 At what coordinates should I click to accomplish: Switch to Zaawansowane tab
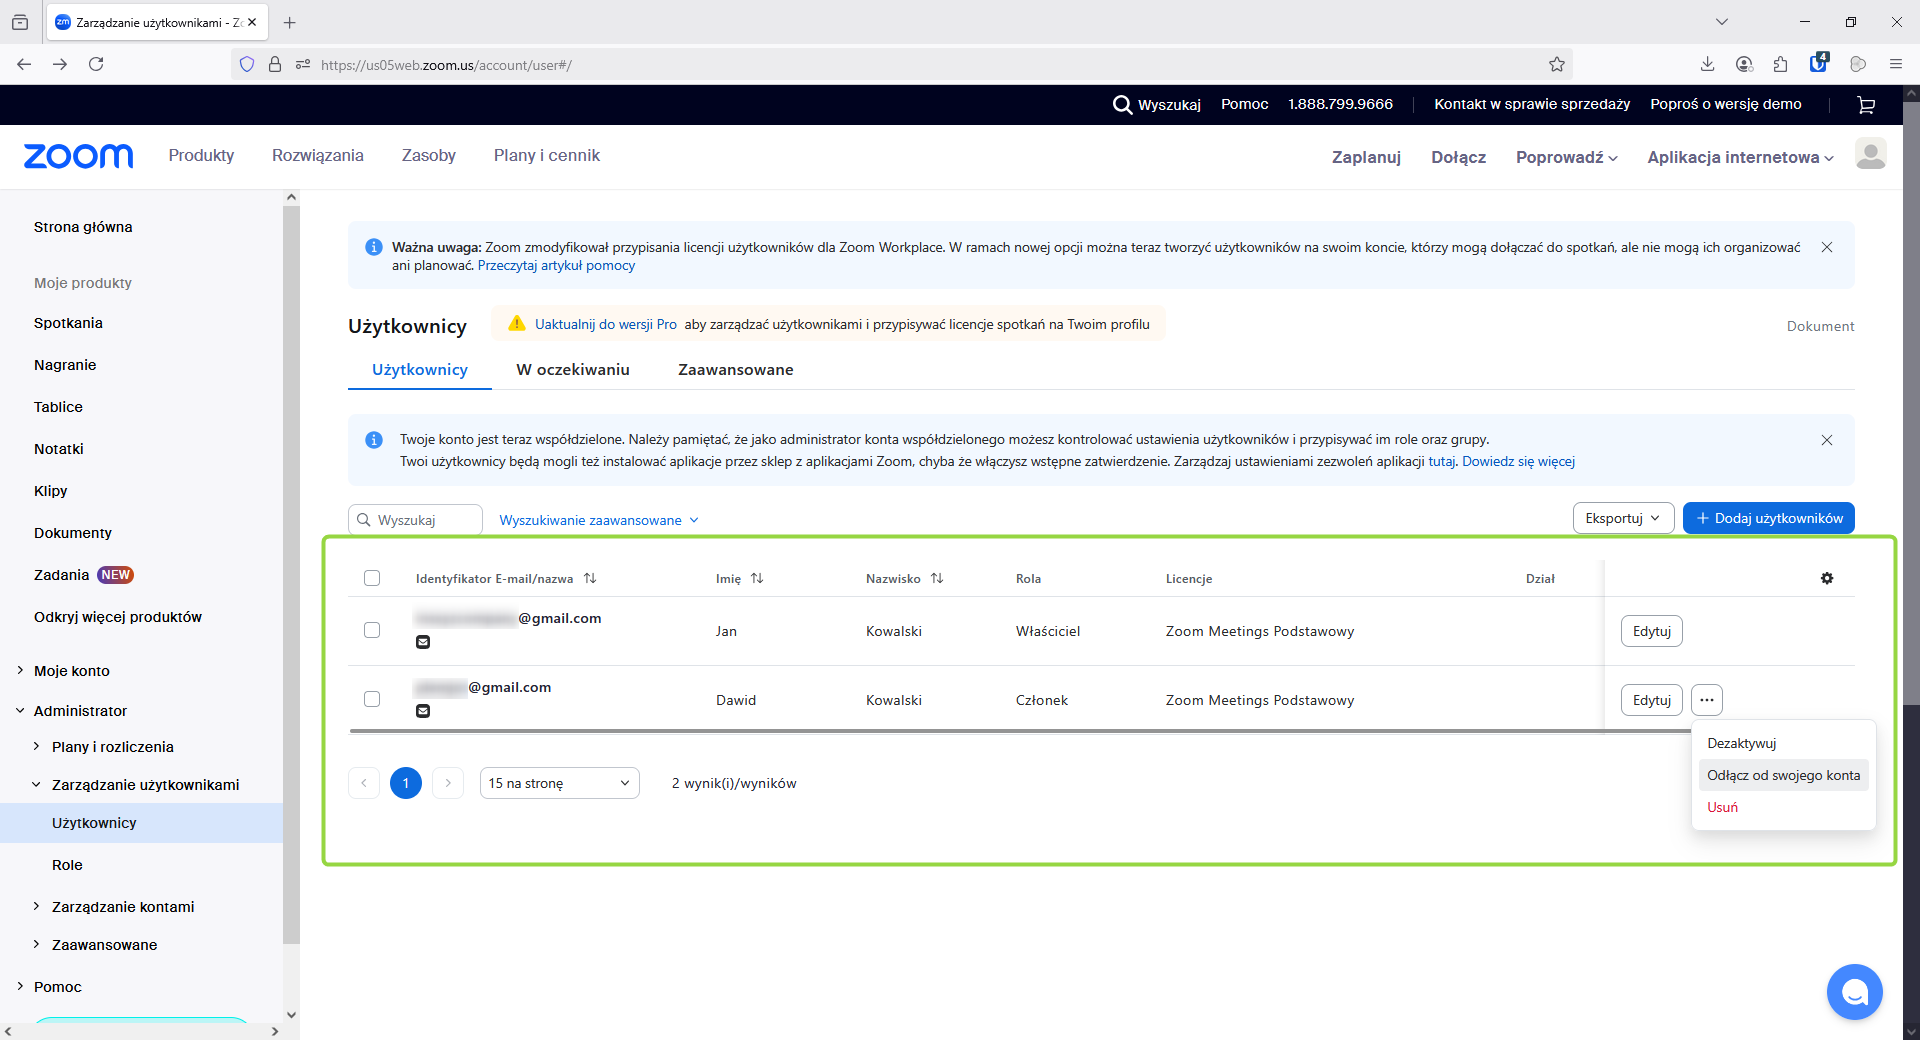click(736, 370)
